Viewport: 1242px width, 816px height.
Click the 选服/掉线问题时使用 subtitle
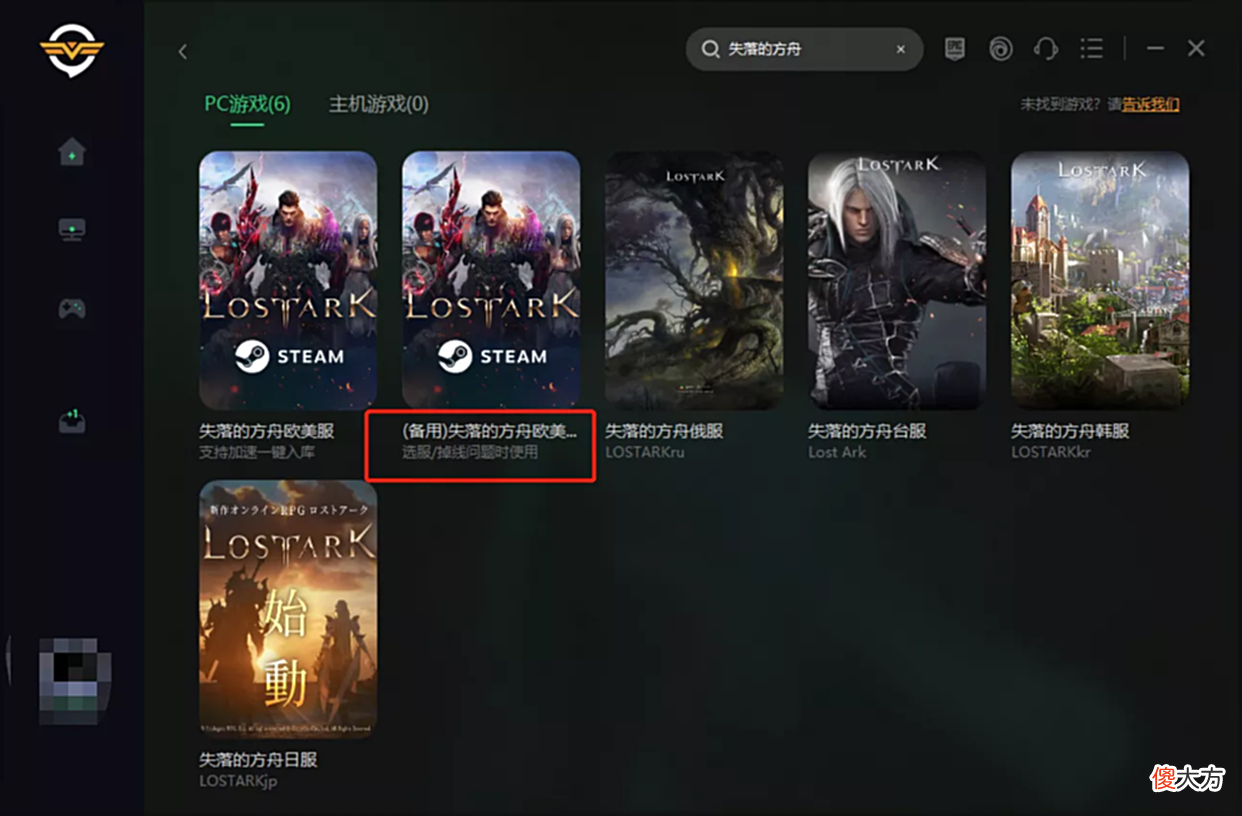click(470, 452)
